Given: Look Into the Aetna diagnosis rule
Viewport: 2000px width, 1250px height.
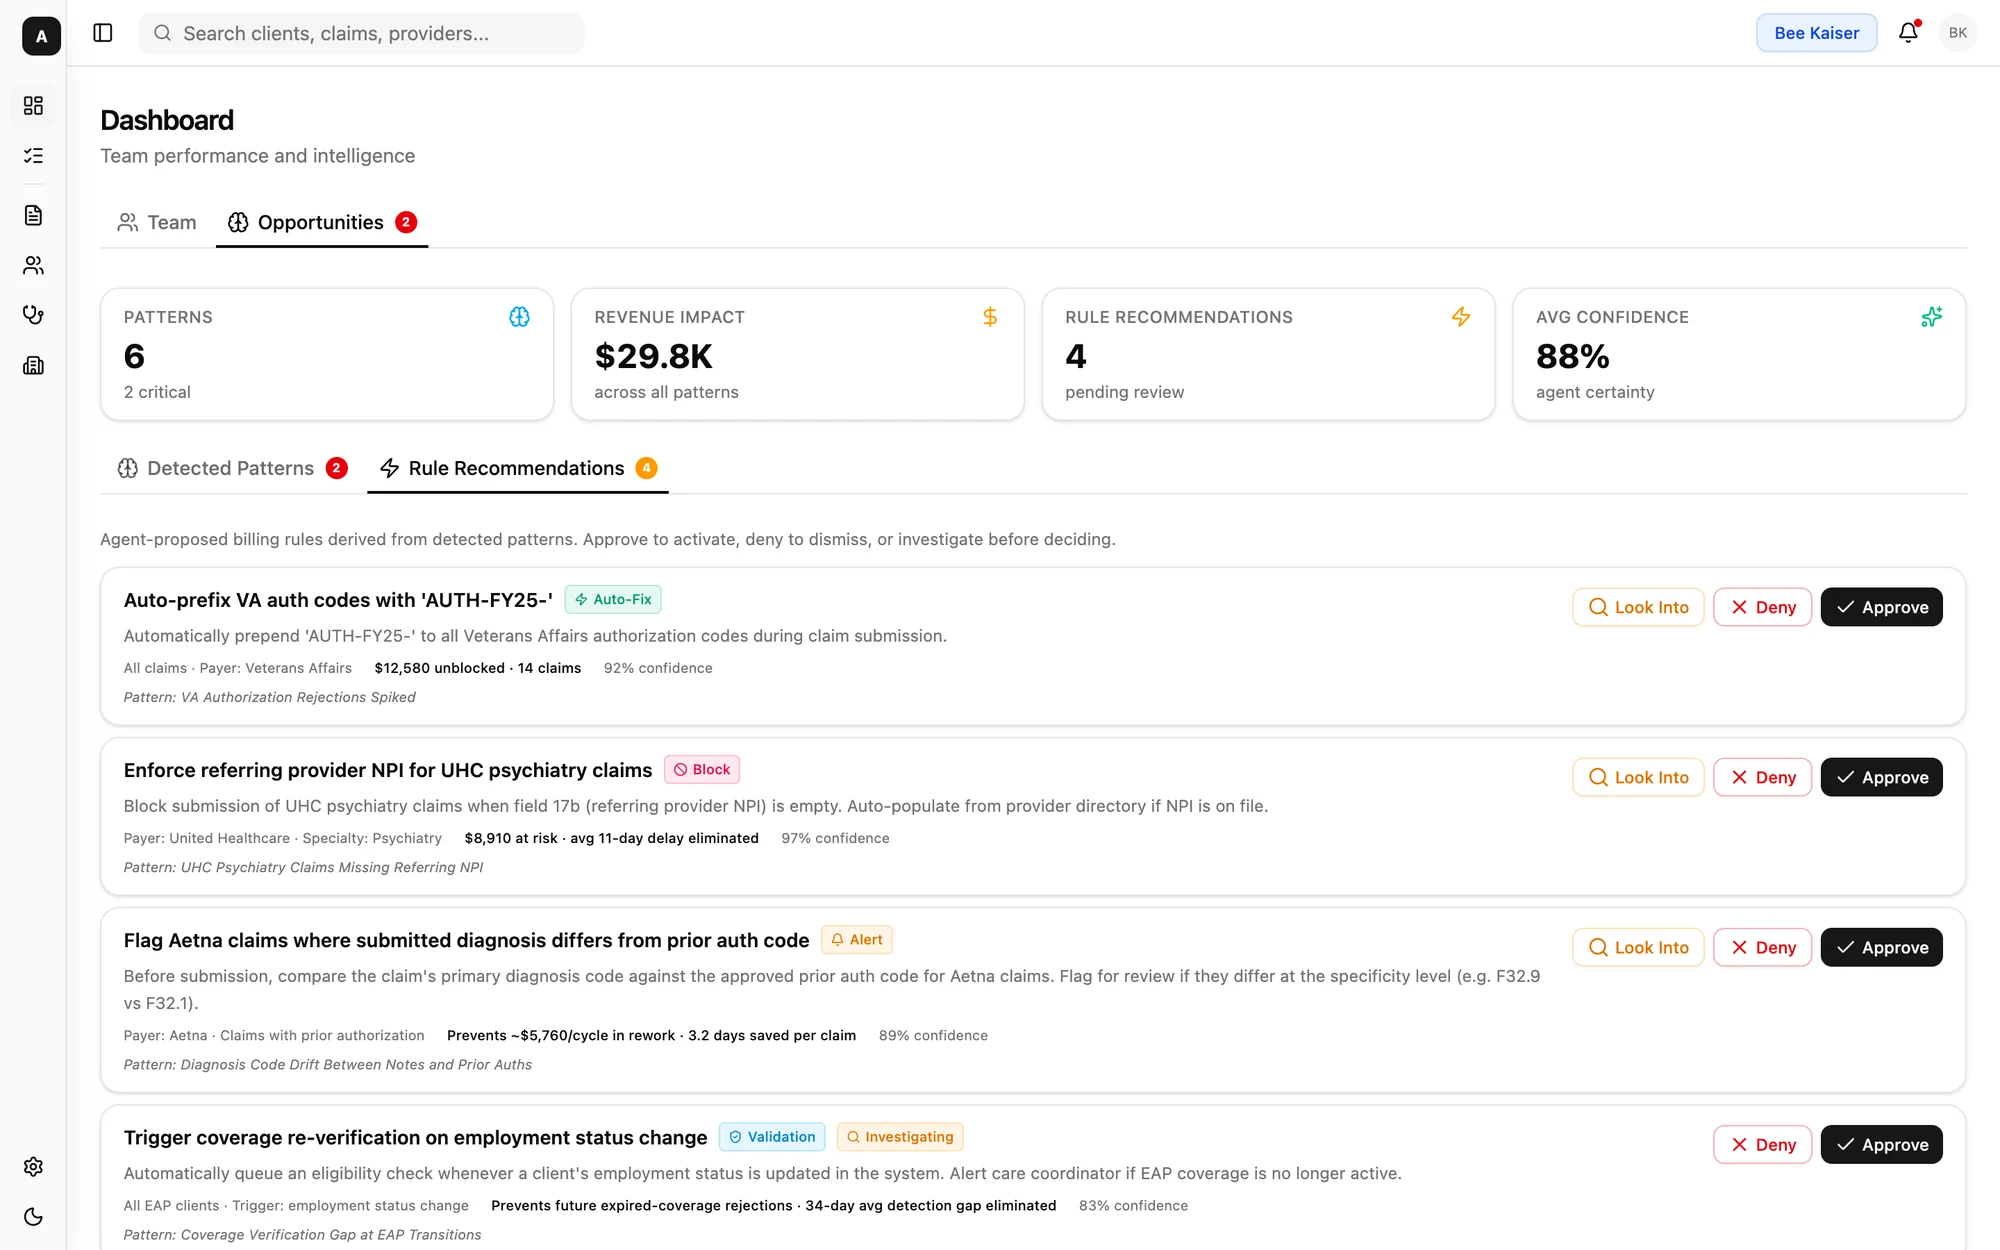Looking at the screenshot, I should (x=1638, y=947).
